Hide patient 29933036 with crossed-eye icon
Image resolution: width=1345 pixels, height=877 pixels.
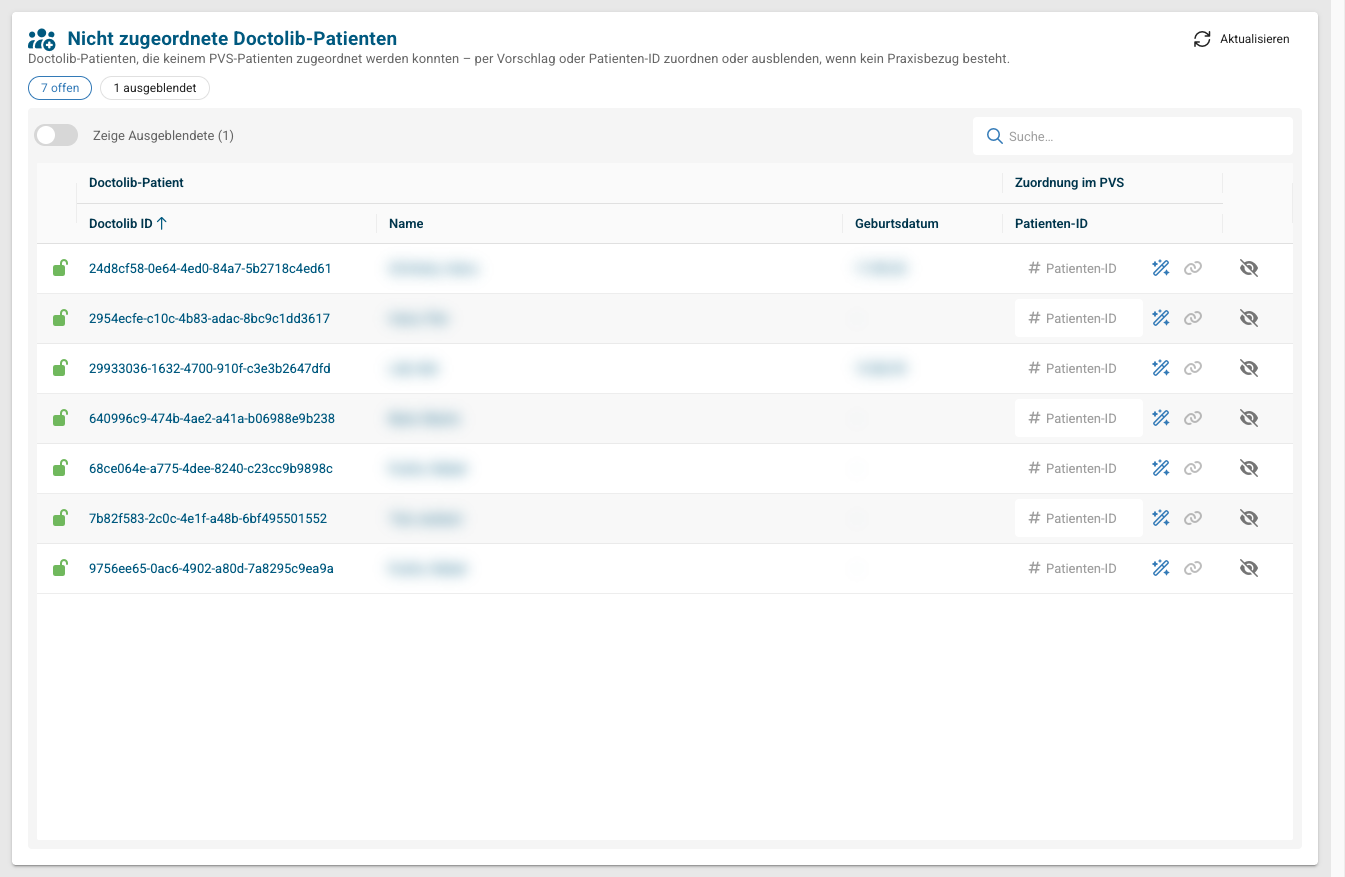tap(1248, 368)
